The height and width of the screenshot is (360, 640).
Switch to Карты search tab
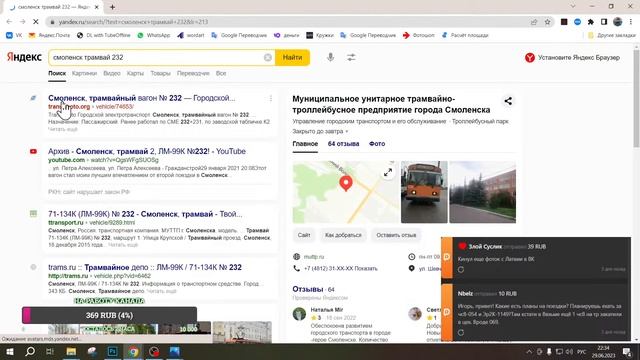pyautogui.click(x=135, y=73)
